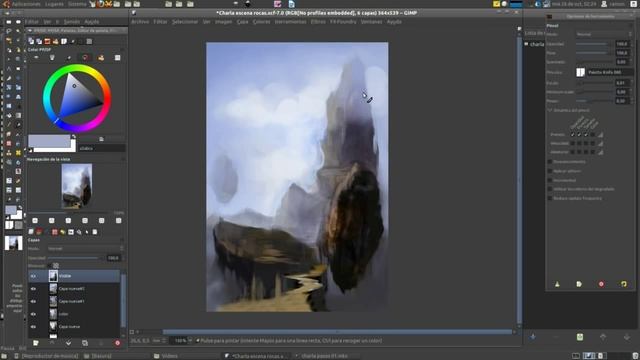Select the Blend gradient tool
Screen dimensions: 640x360
(x=18, y=116)
